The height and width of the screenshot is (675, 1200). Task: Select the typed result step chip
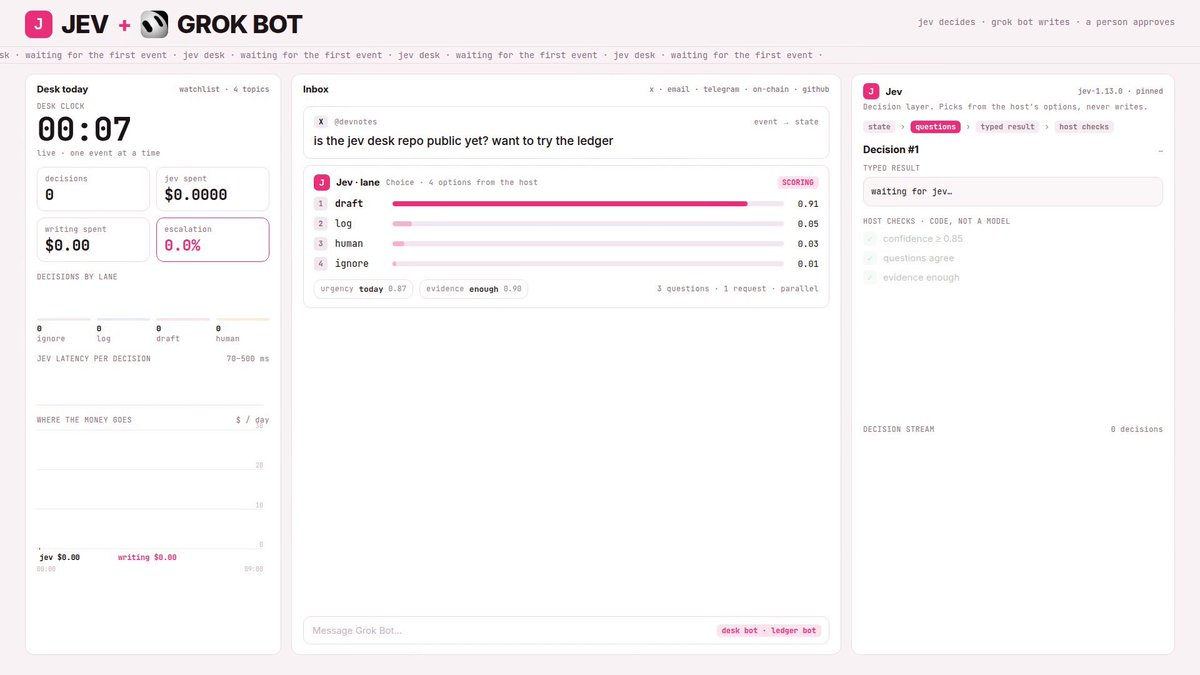(x=1008, y=127)
